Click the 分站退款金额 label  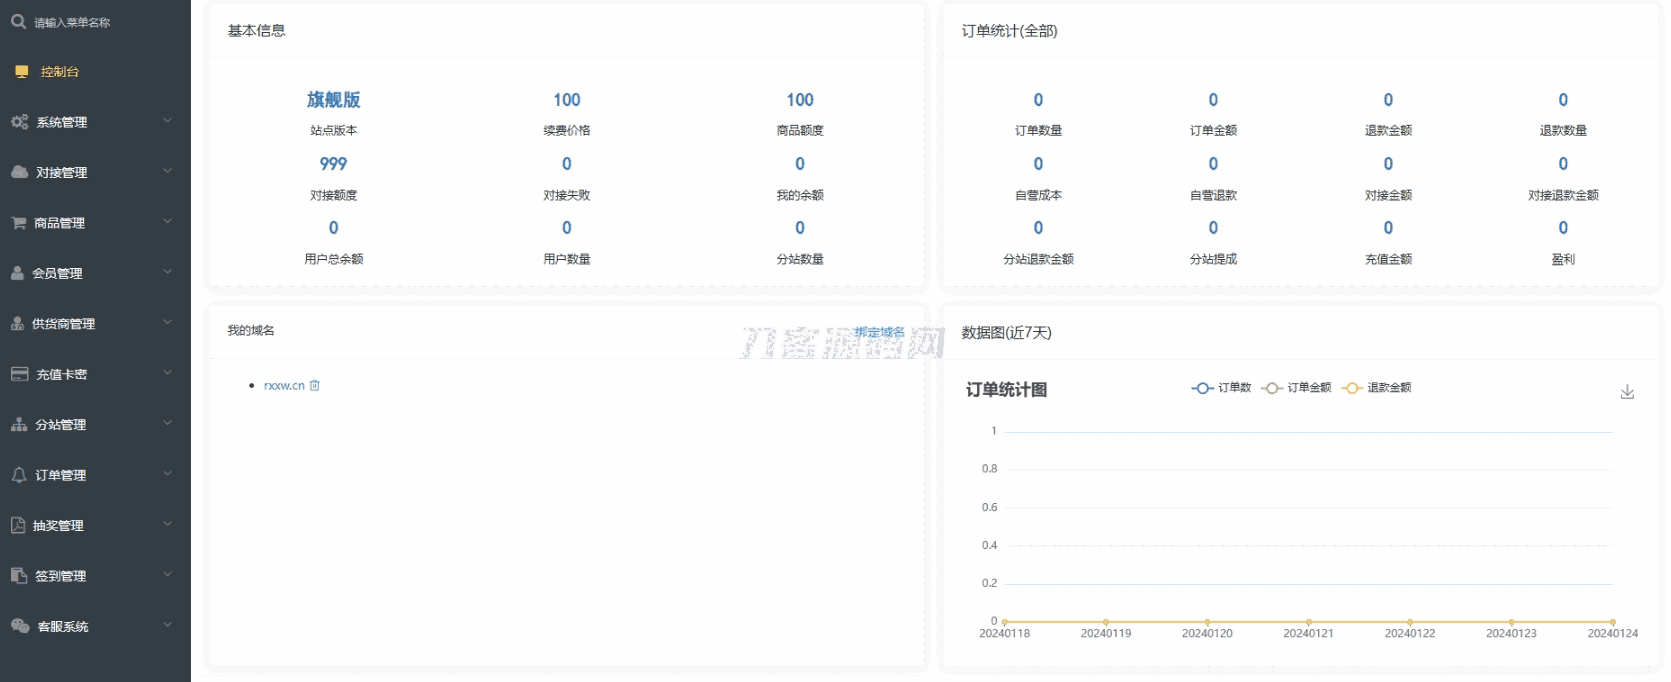pos(1038,259)
